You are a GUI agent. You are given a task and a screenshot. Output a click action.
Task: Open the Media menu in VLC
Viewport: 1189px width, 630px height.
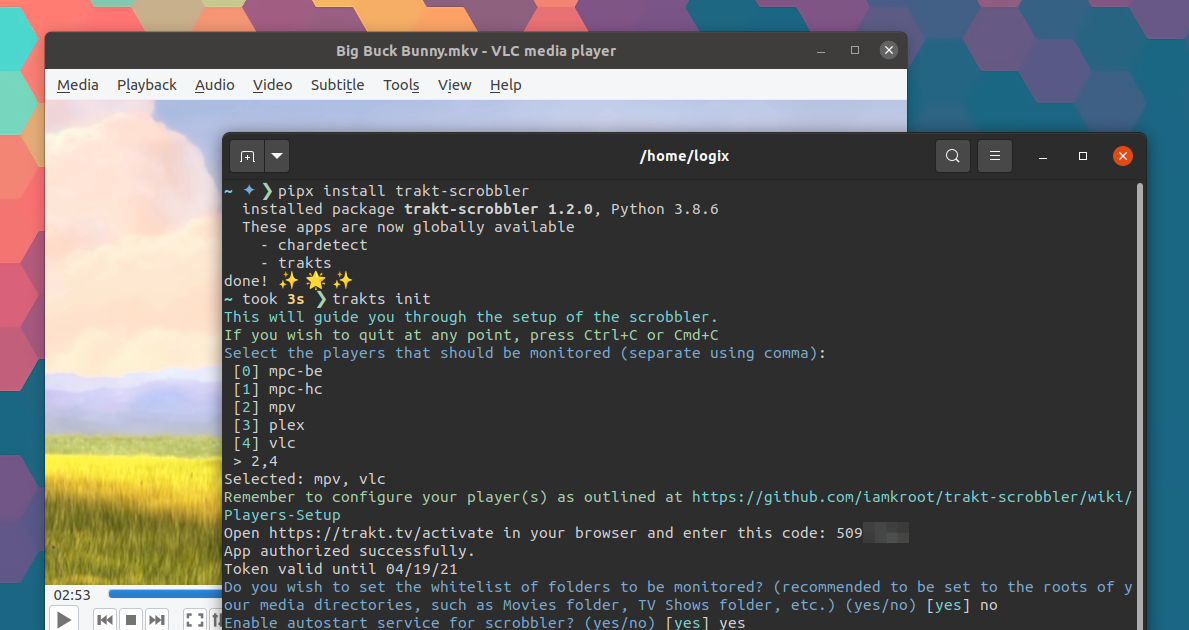tap(77, 85)
